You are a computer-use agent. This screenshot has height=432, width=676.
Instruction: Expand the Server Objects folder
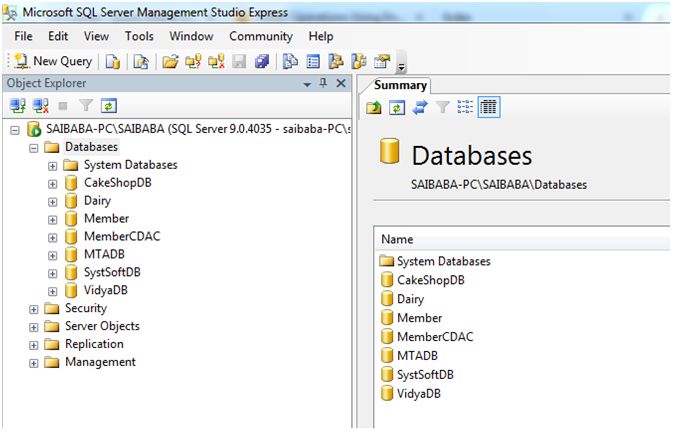coord(34,327)
